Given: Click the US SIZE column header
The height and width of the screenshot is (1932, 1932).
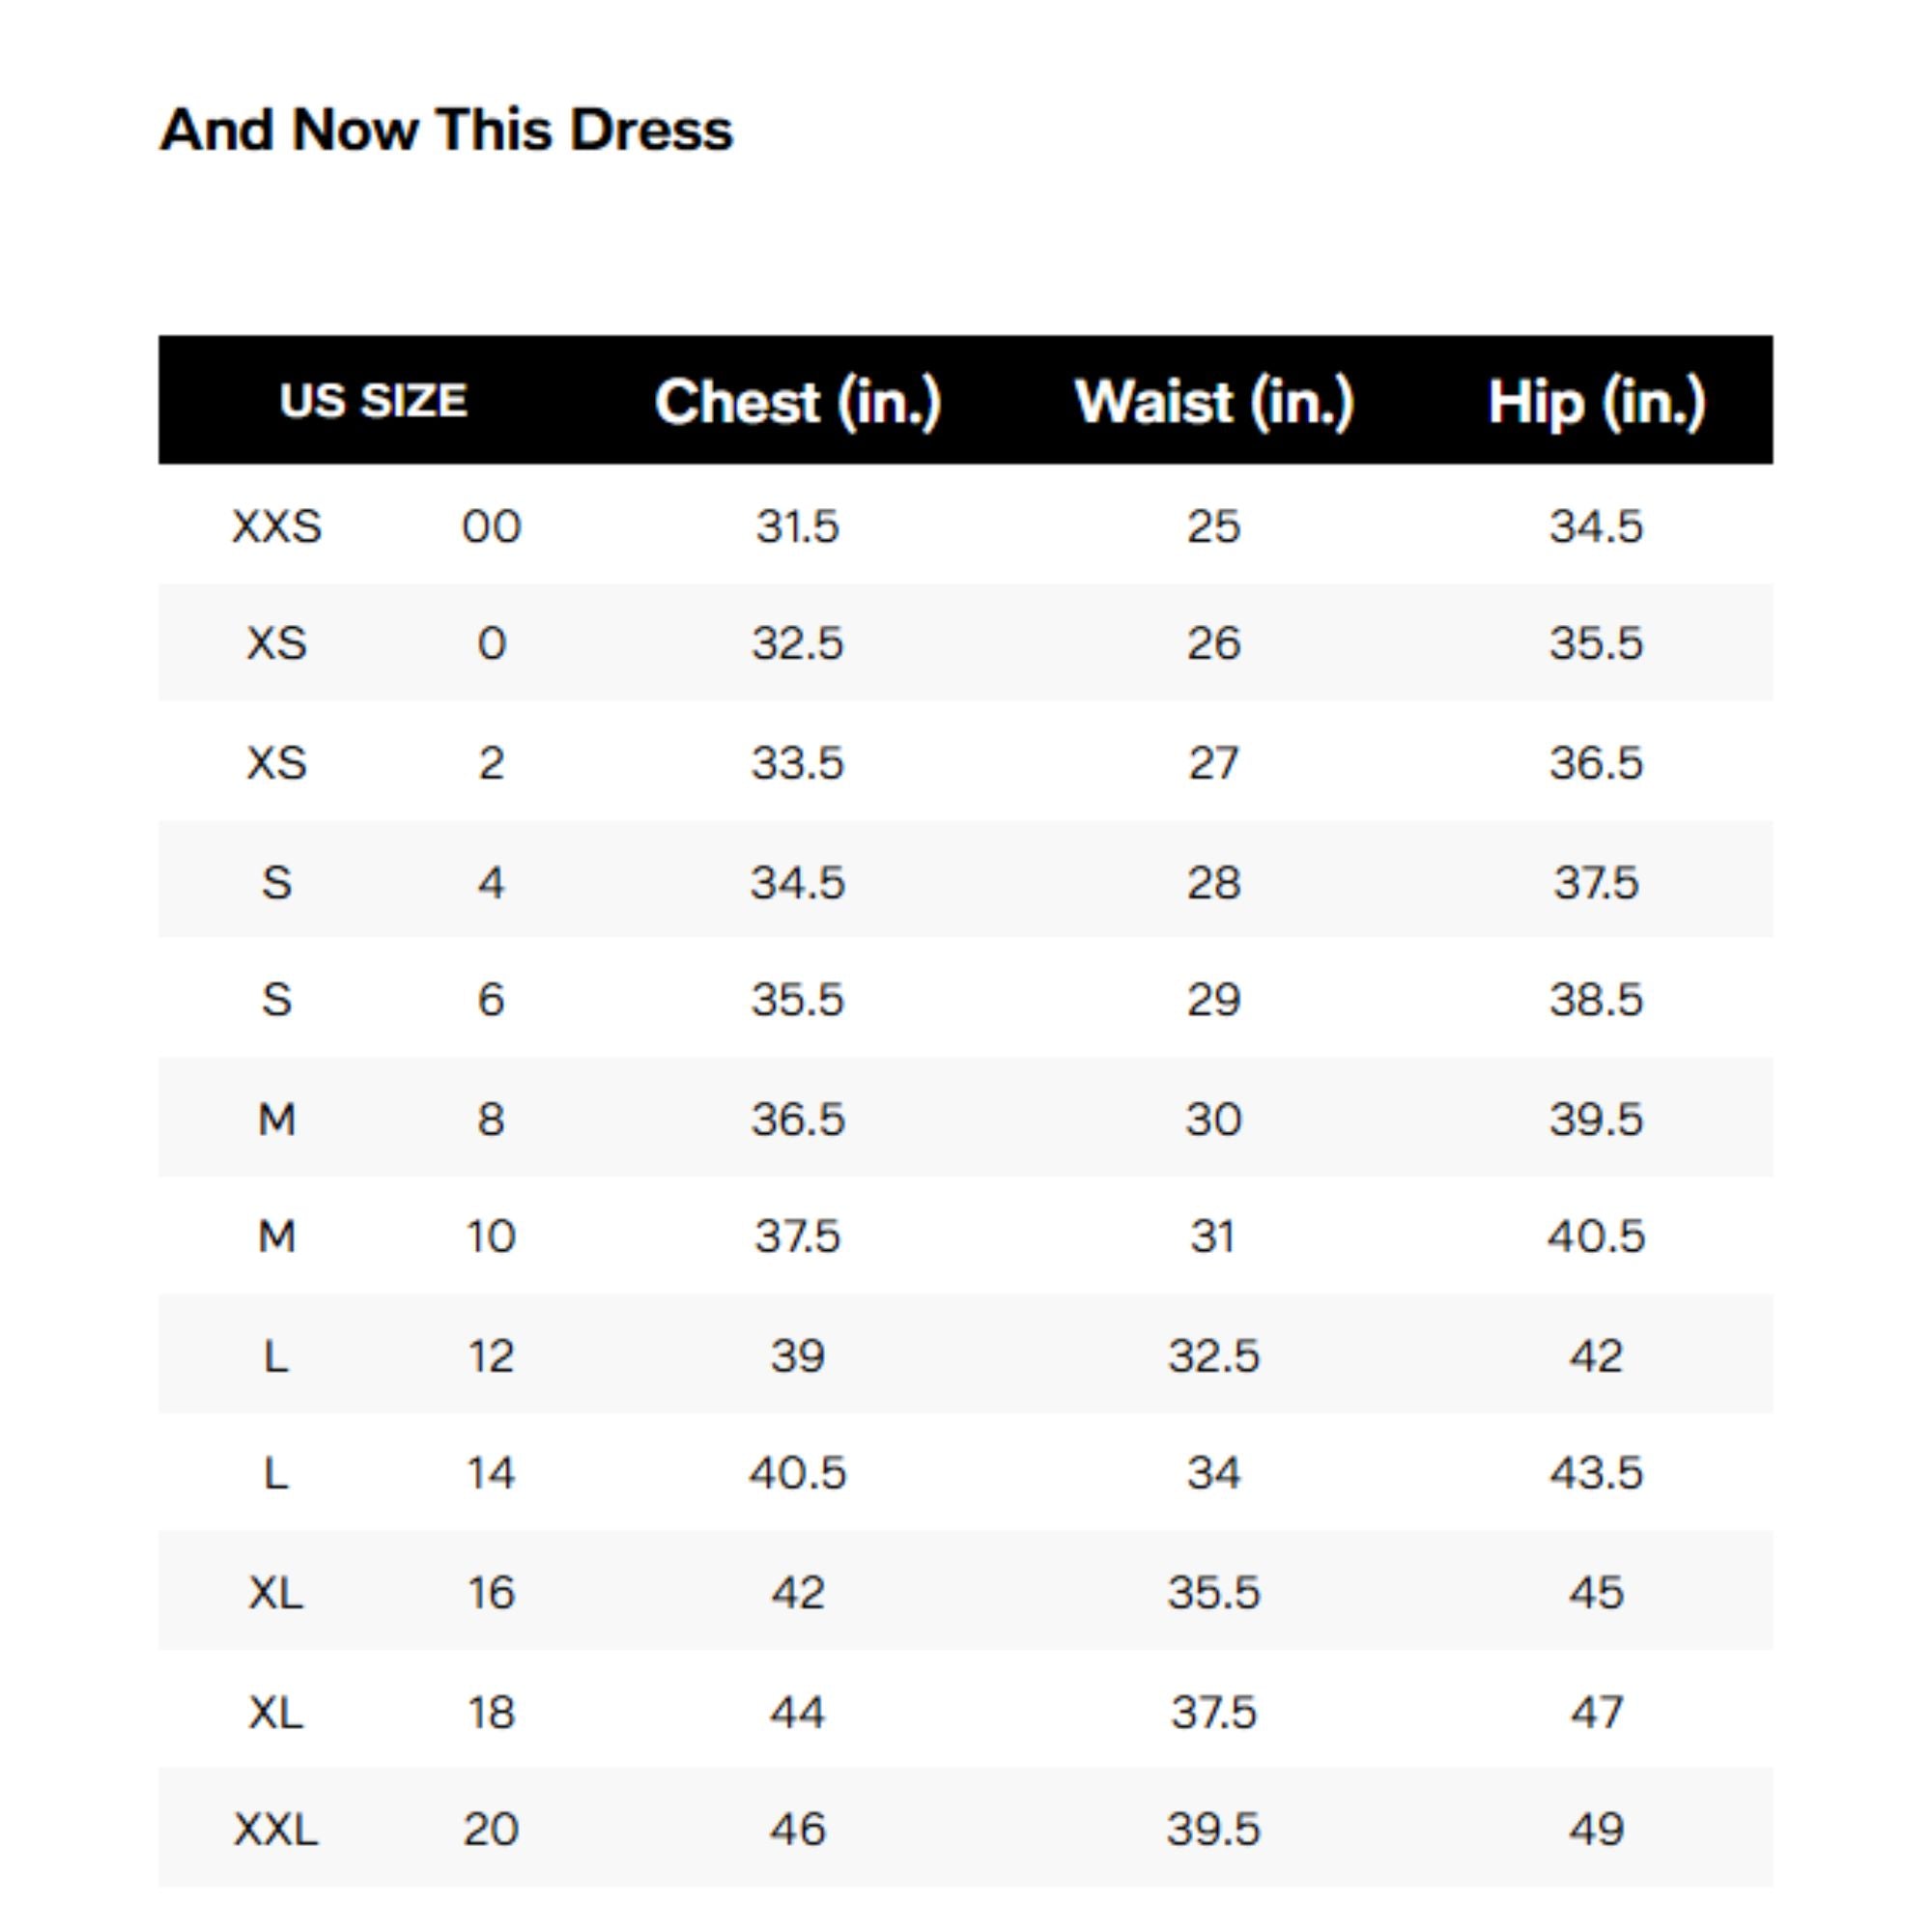Looking at the screenshot, I should (373, 401).
